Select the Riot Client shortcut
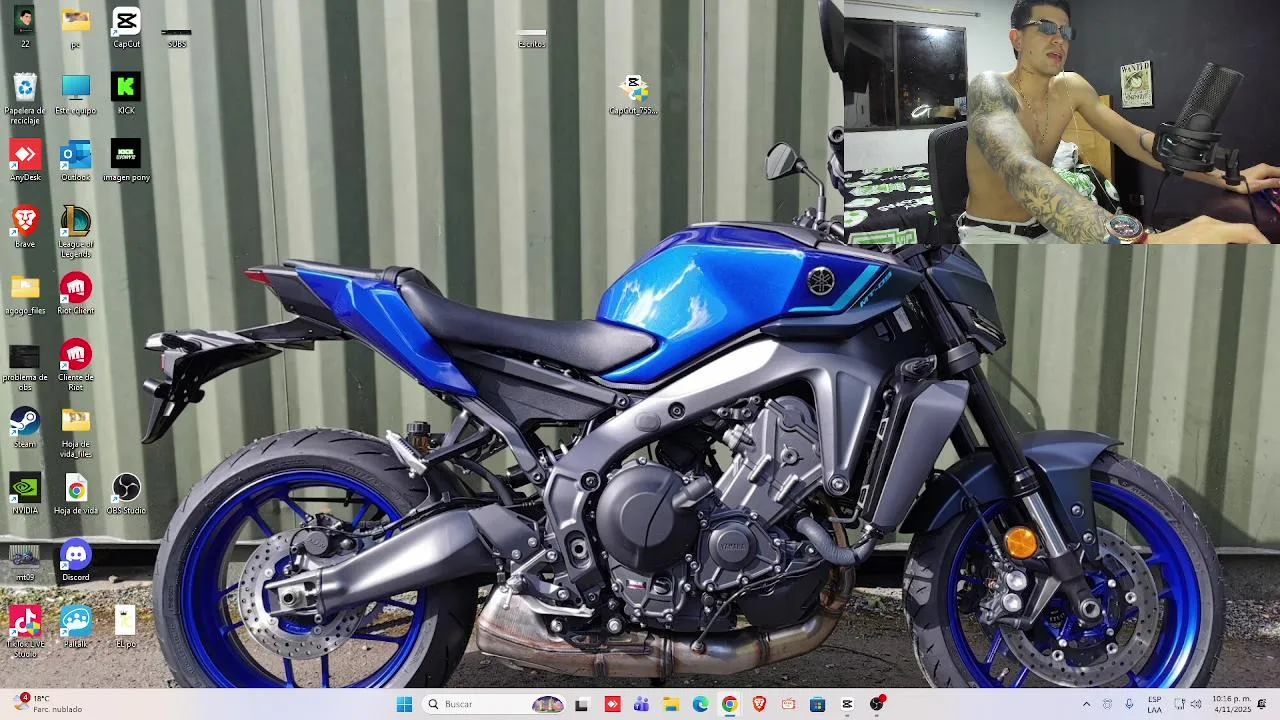This screenshot has height=720, width=1280. point(76,294)
